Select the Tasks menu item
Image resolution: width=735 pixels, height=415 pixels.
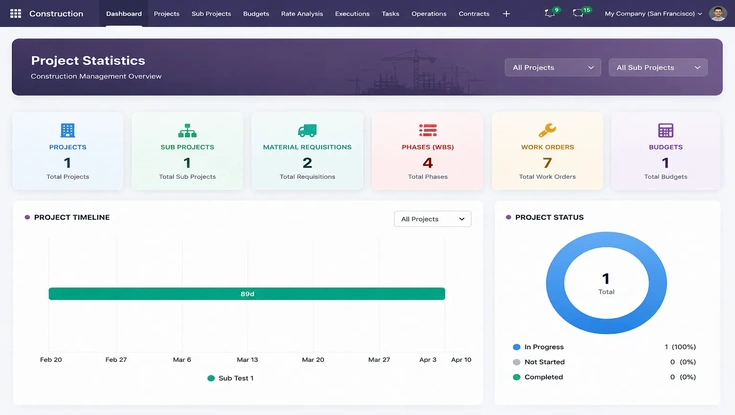390,14
